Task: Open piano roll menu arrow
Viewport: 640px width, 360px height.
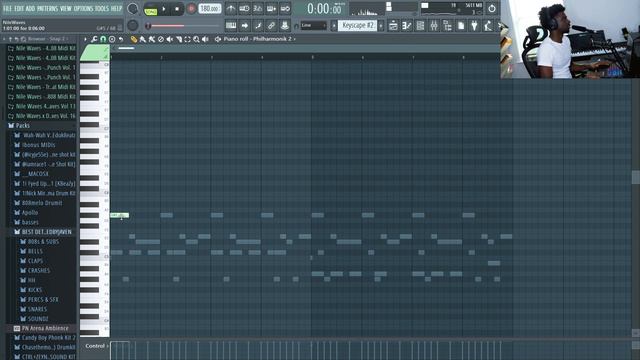Action: point(85,39)
